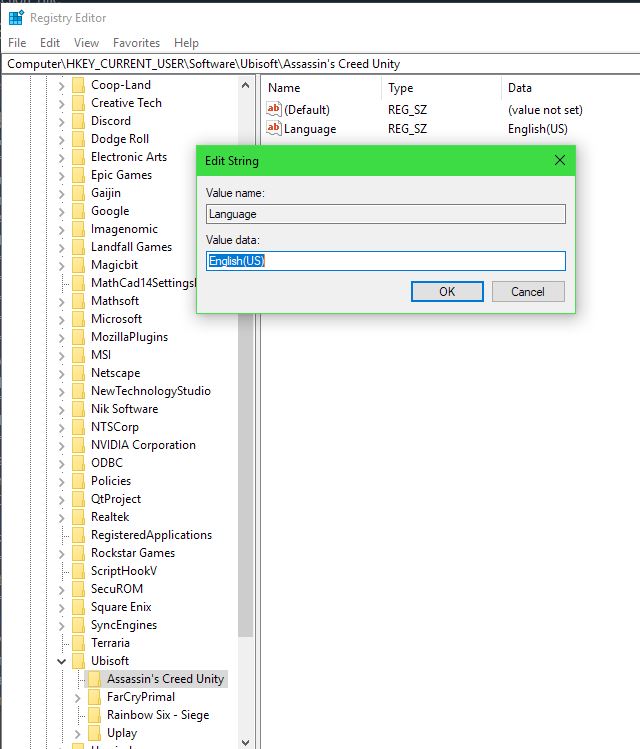Select the Epic Games folder icon
The image size is (640, 749).
[x=78, y=175]
